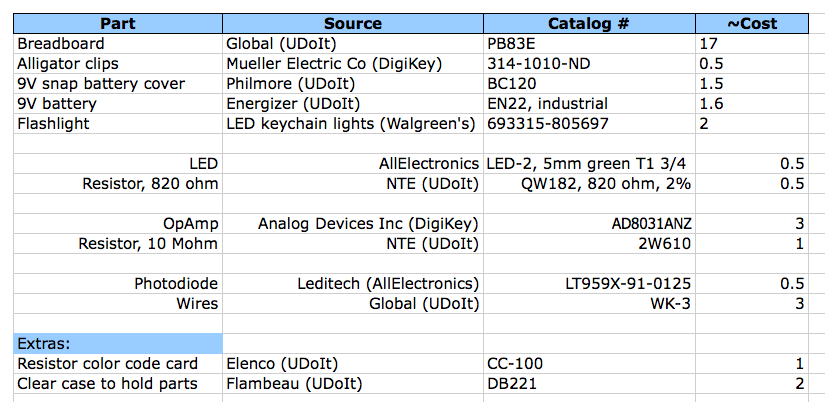Click the Source column header
Screen dimensions: 825x402
click(x=353, y=23)
